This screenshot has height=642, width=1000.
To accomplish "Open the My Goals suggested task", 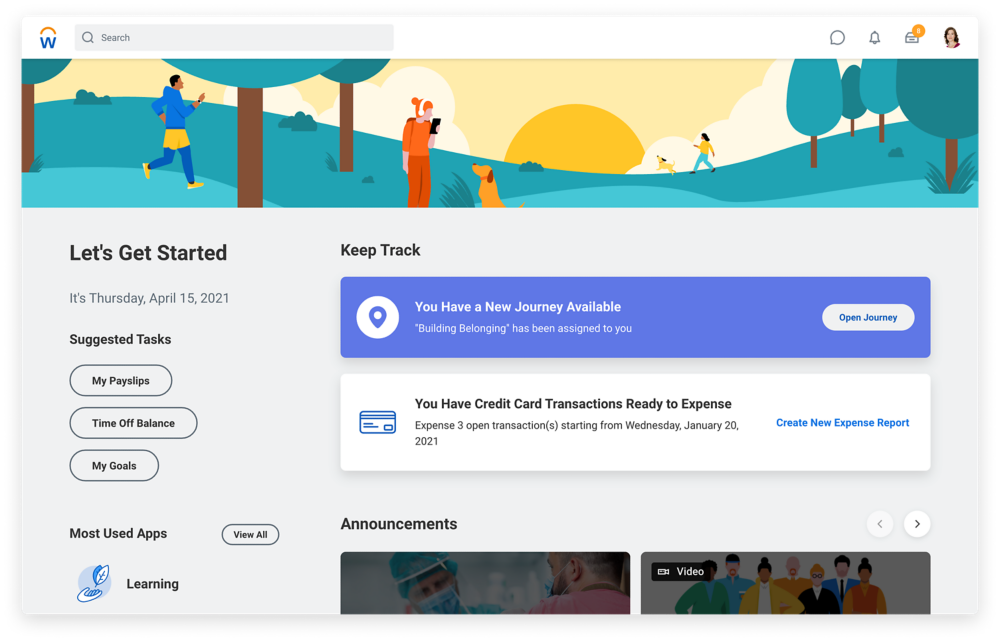I will [114, 466].
